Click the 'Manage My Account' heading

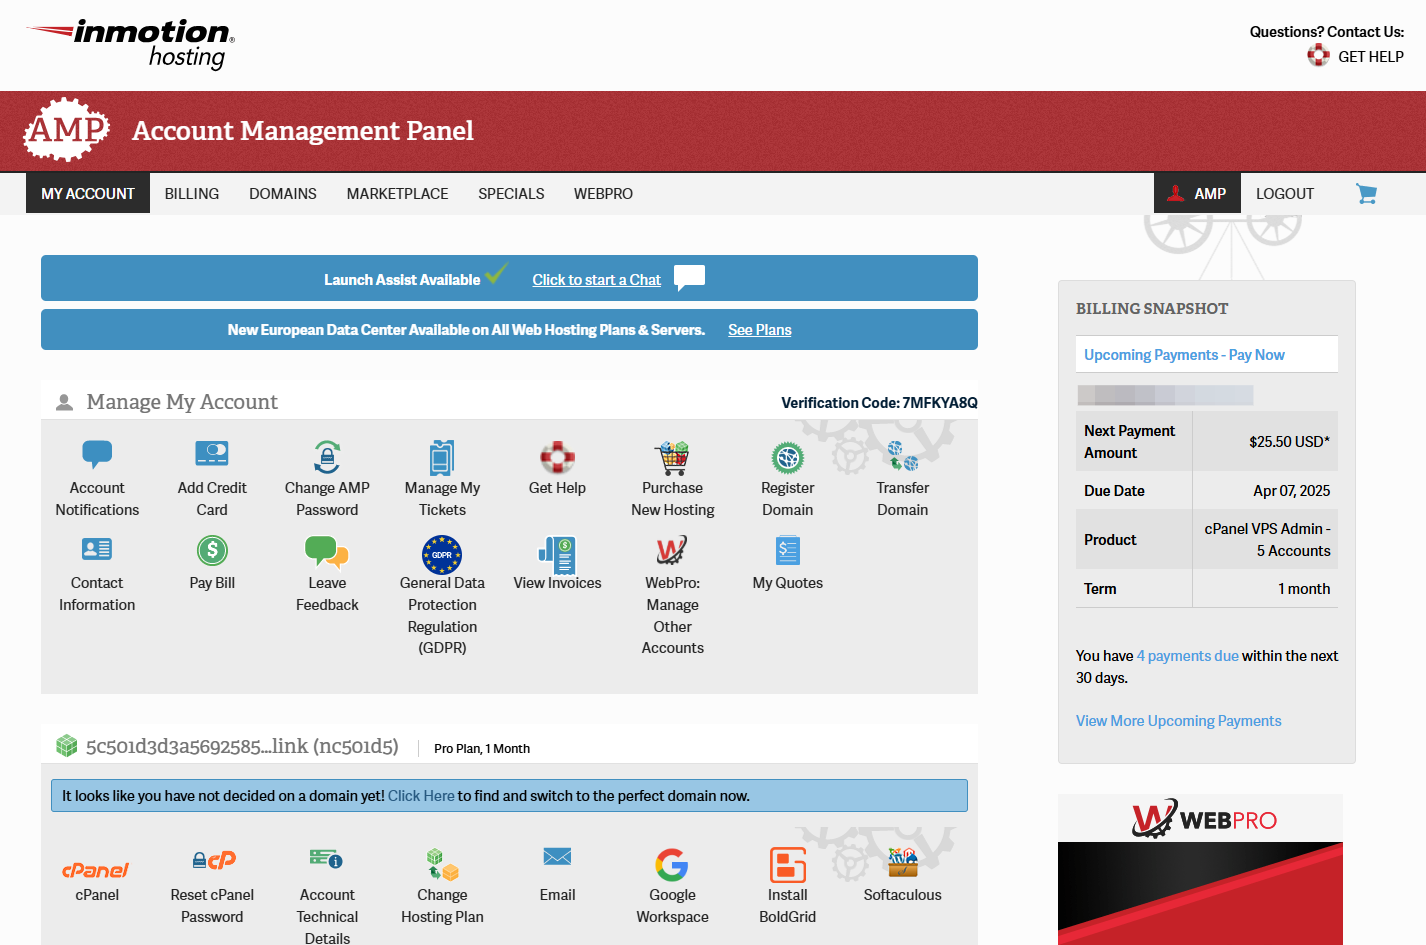[182, 402]
